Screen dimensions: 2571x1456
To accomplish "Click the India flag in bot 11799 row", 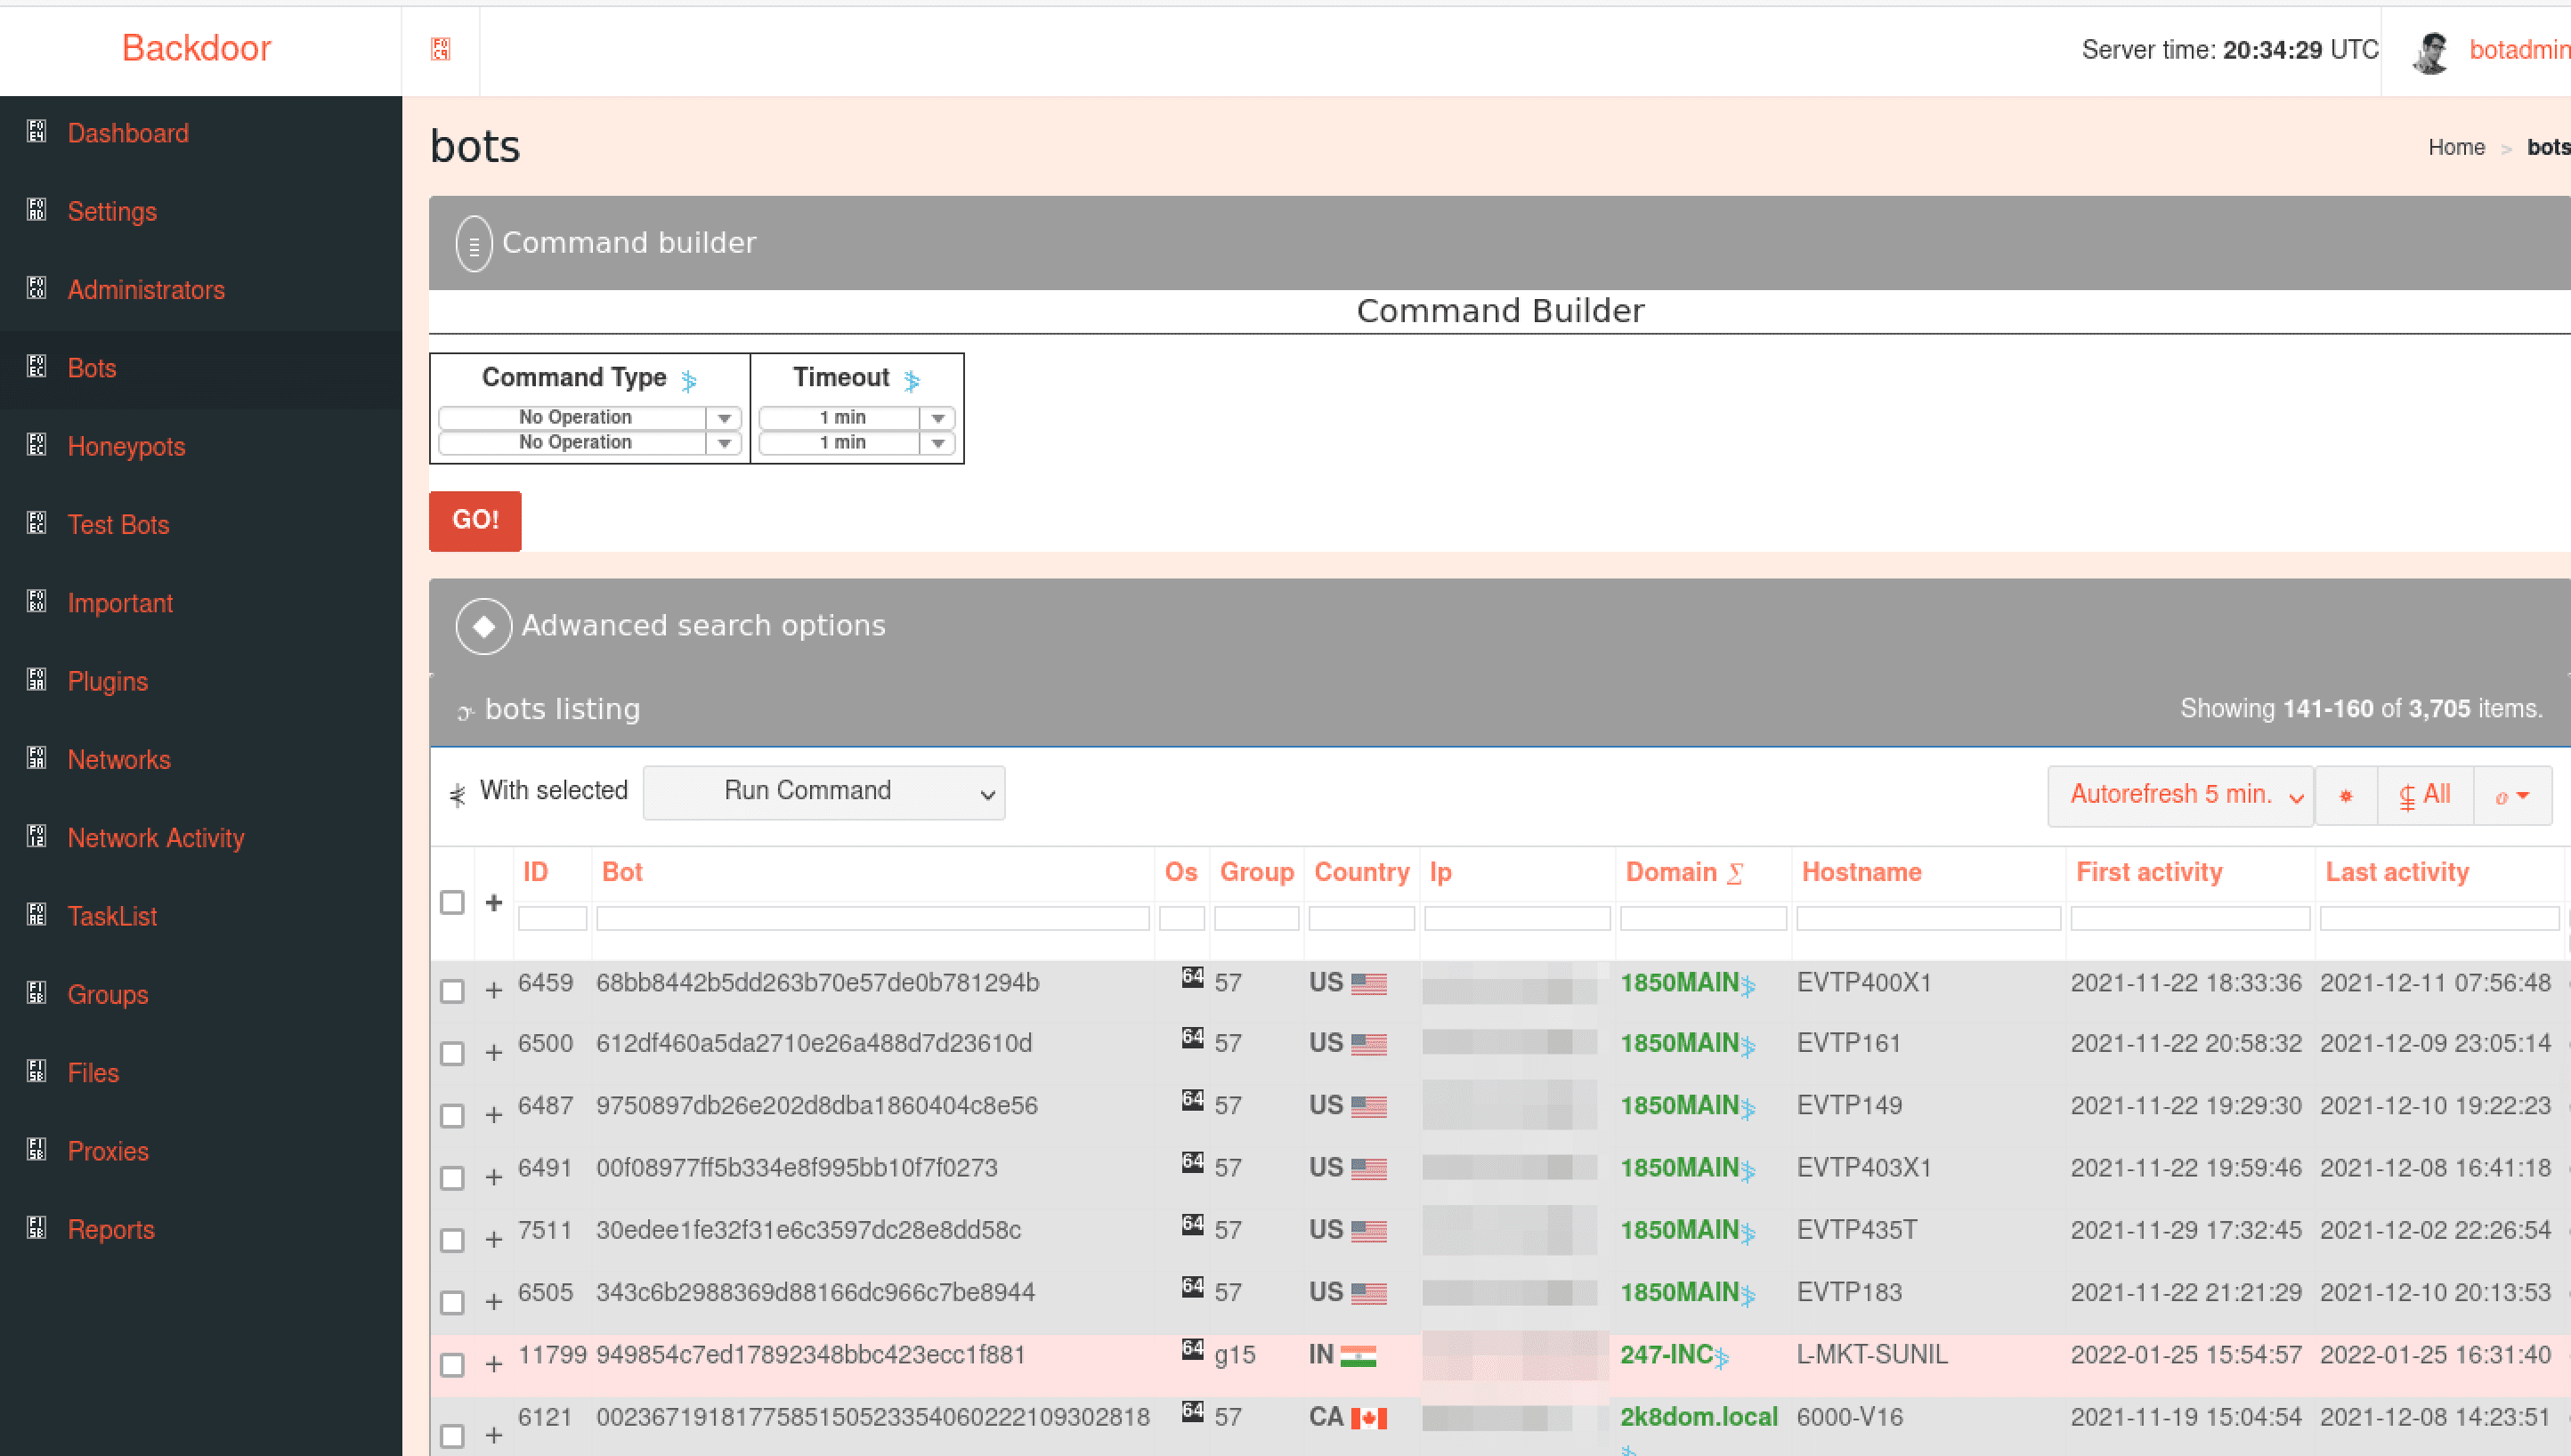I will coord(1358,1356).
